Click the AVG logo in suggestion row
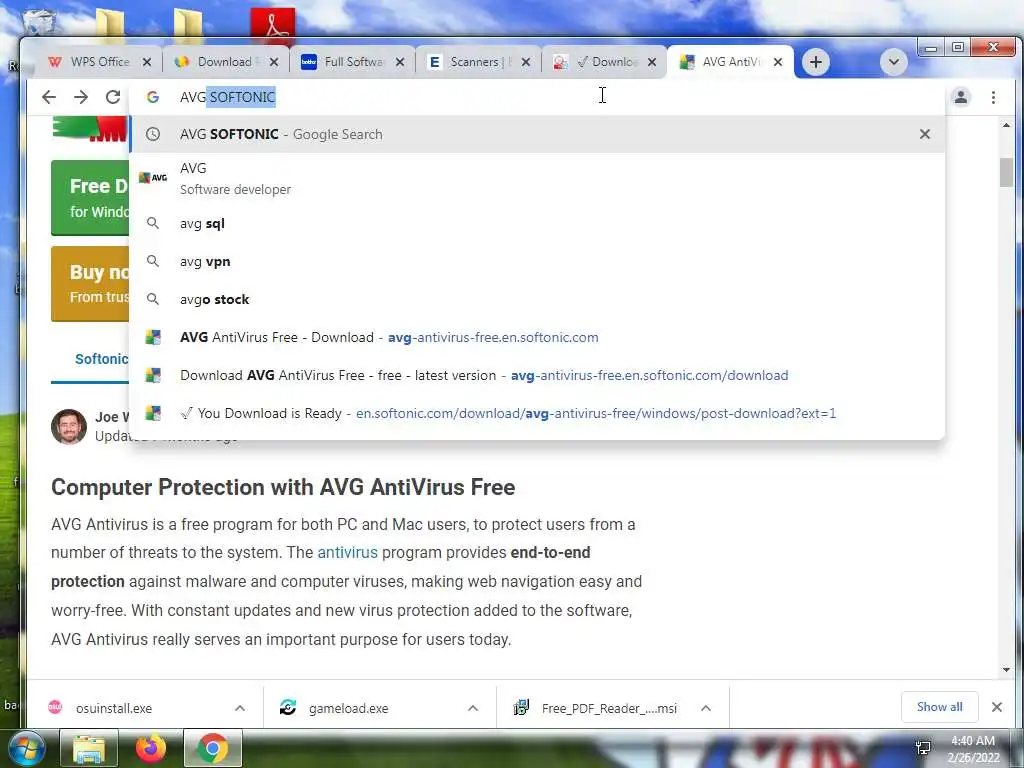The width and height of the screenshot is (1024, 768). 153,178
